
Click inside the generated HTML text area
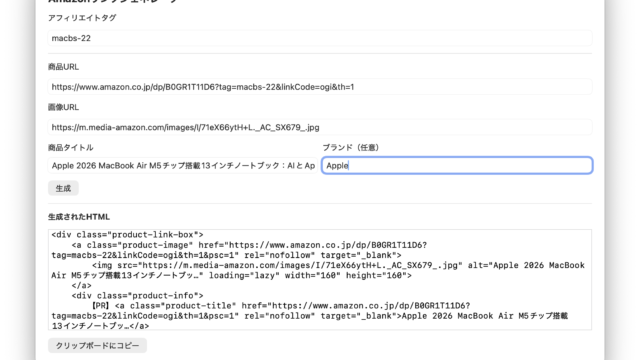click(320, 280)
